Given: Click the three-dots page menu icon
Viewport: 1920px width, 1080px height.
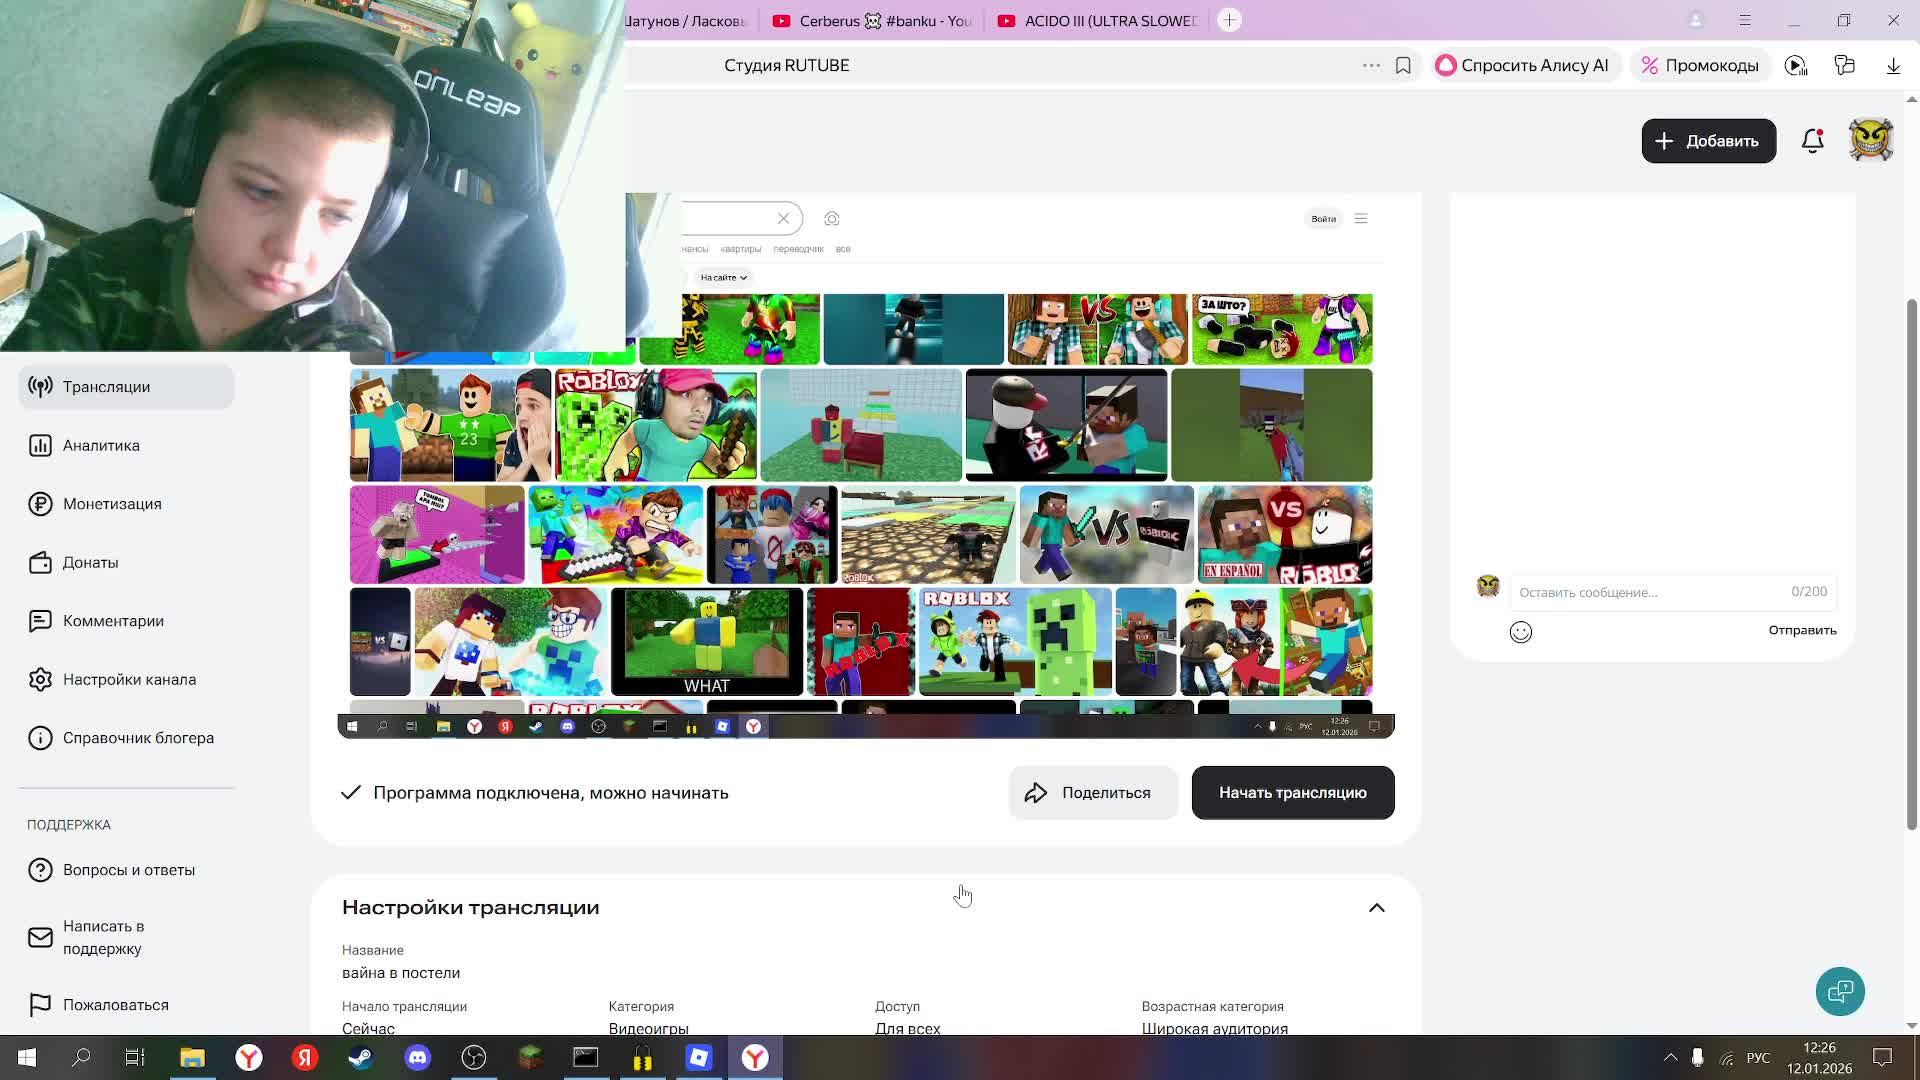Looking at the screenshot, I should click(x=1371, y=65).
